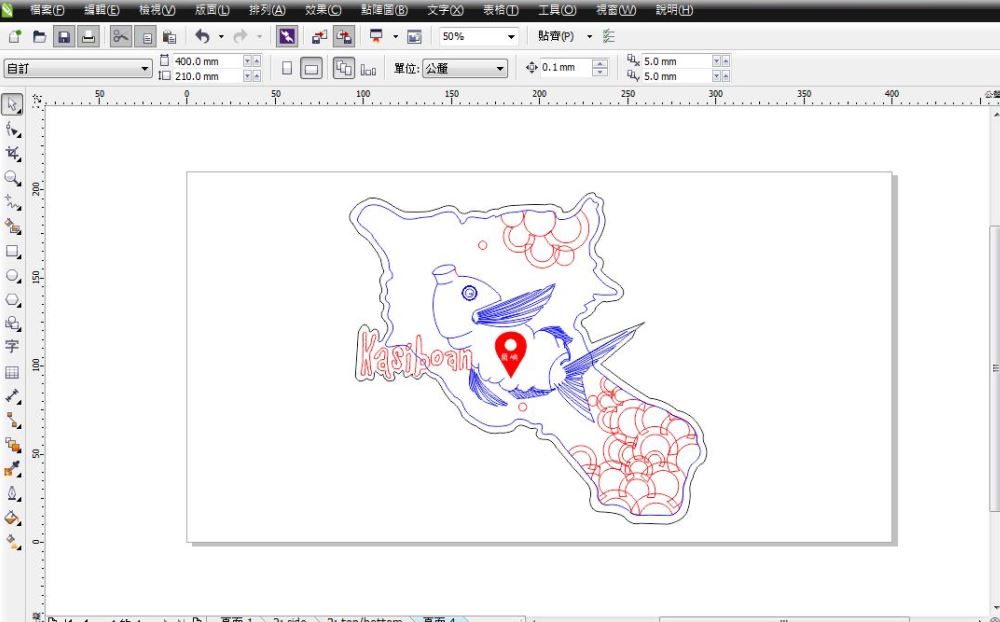1000x622 pixels.
Task: Create a new document via toolbar icon
Action: point(15,36)
